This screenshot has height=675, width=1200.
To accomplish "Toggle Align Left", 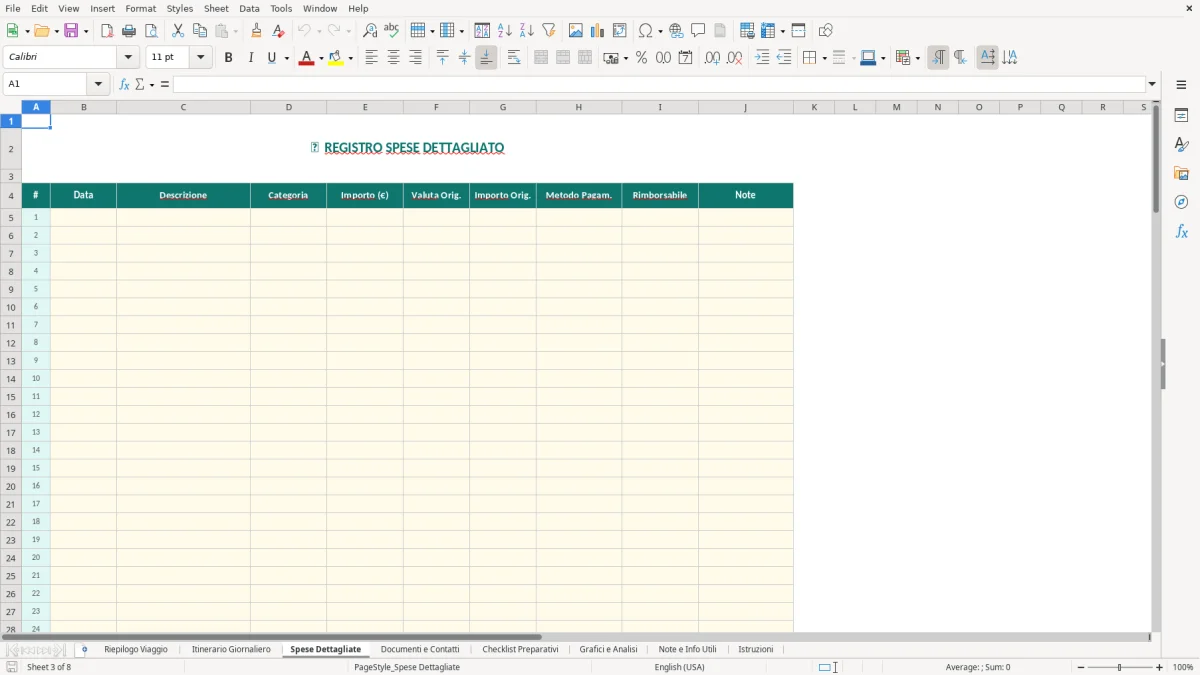I will [x=371, y=58].
